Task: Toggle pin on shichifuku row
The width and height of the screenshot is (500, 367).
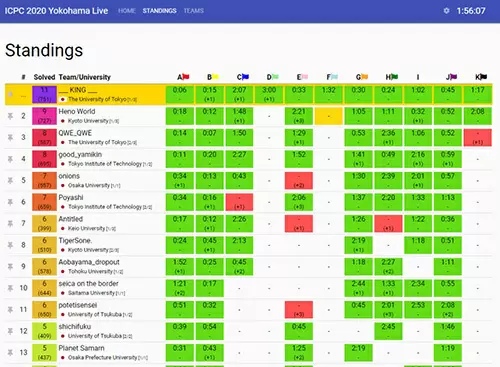Action: pyautogui.click(x=10, y=331)
